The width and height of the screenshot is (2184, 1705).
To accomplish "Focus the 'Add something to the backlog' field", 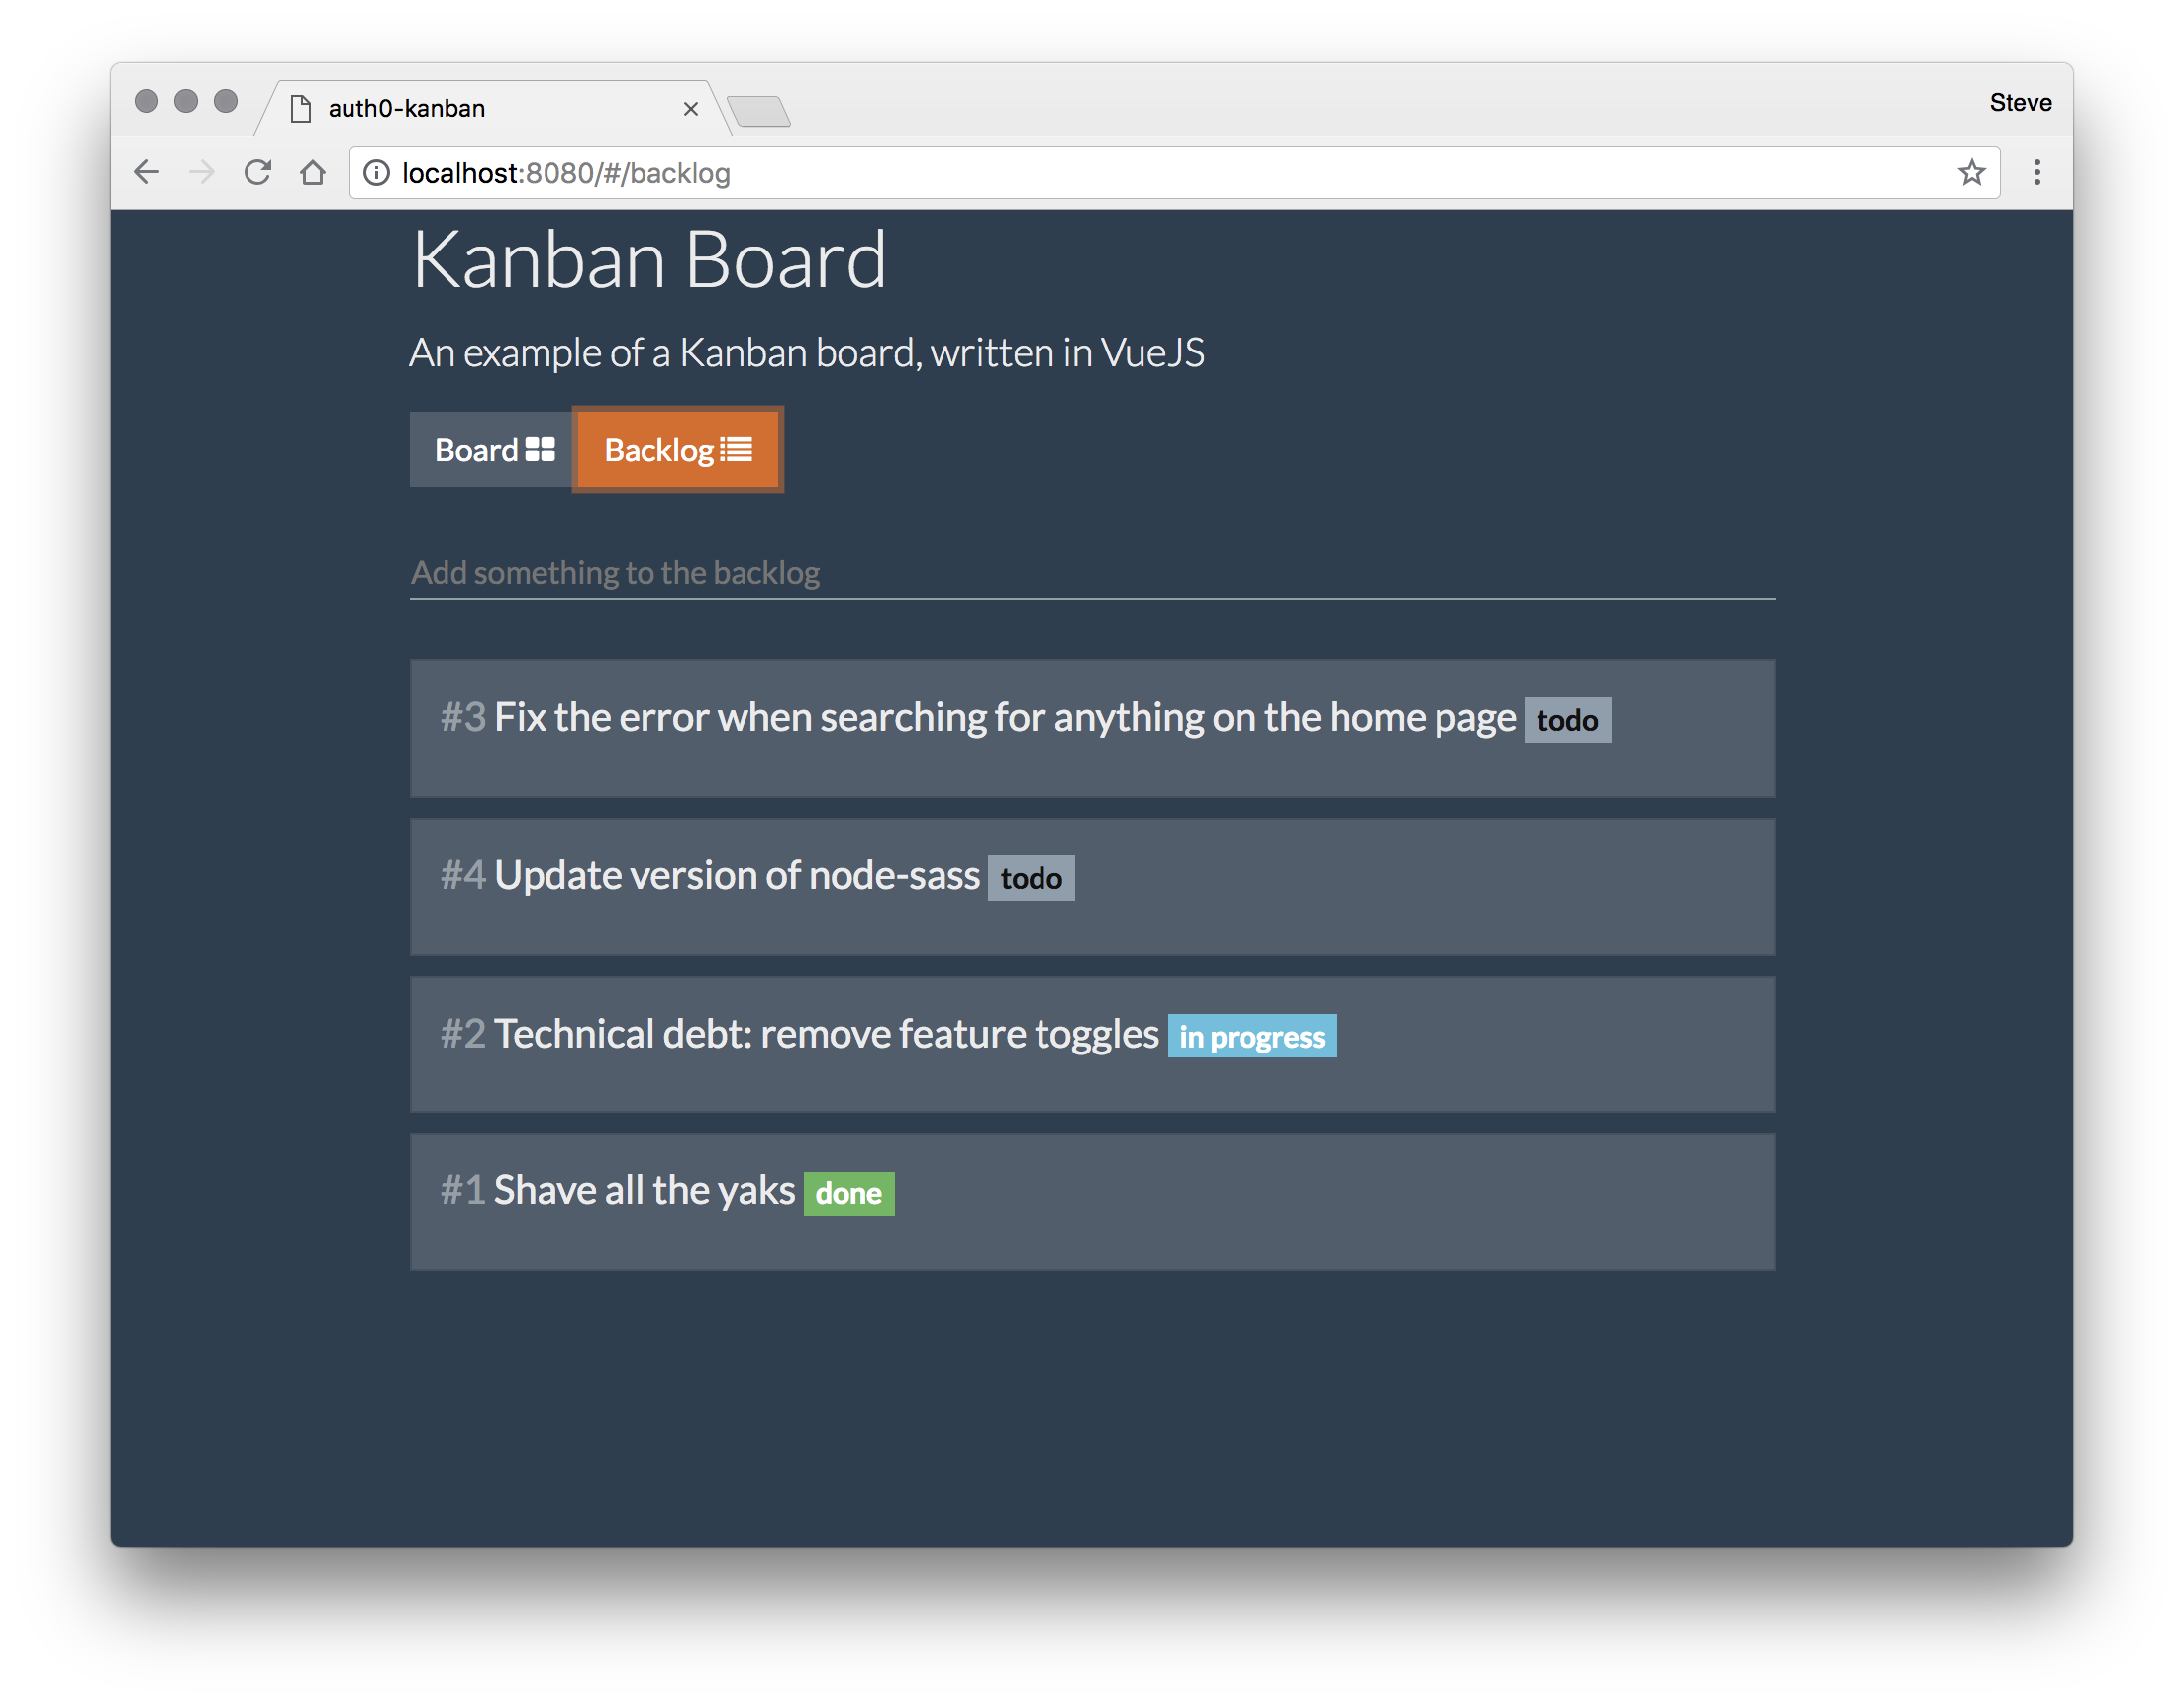I will pyautogui.click(x=1090, y=573).
